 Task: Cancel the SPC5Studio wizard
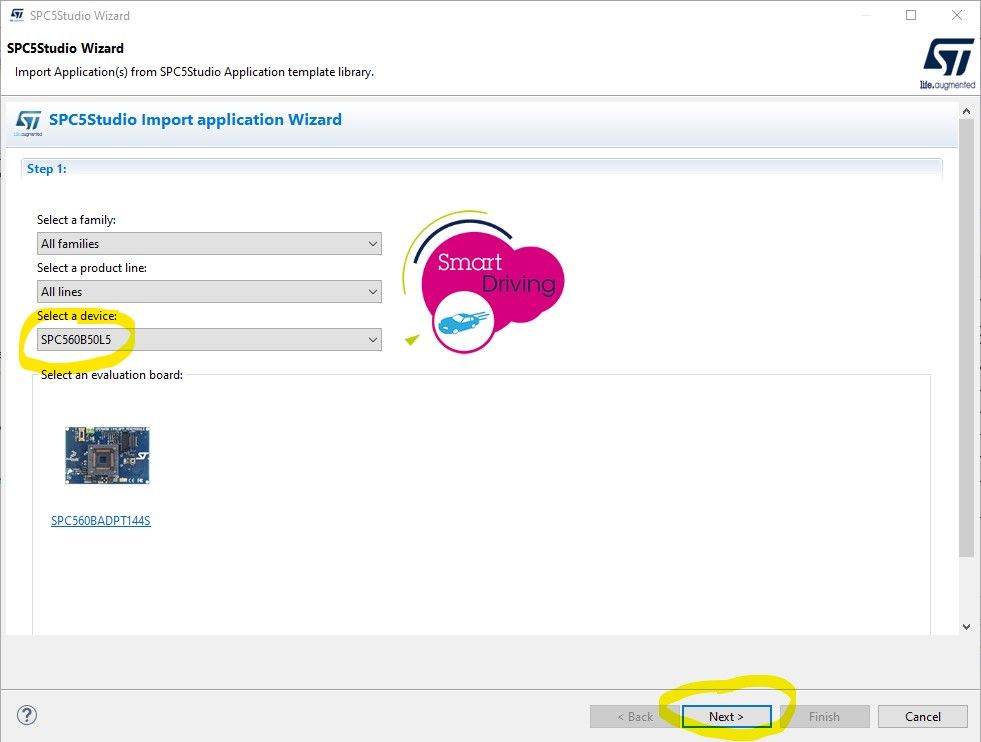point(922,716)
